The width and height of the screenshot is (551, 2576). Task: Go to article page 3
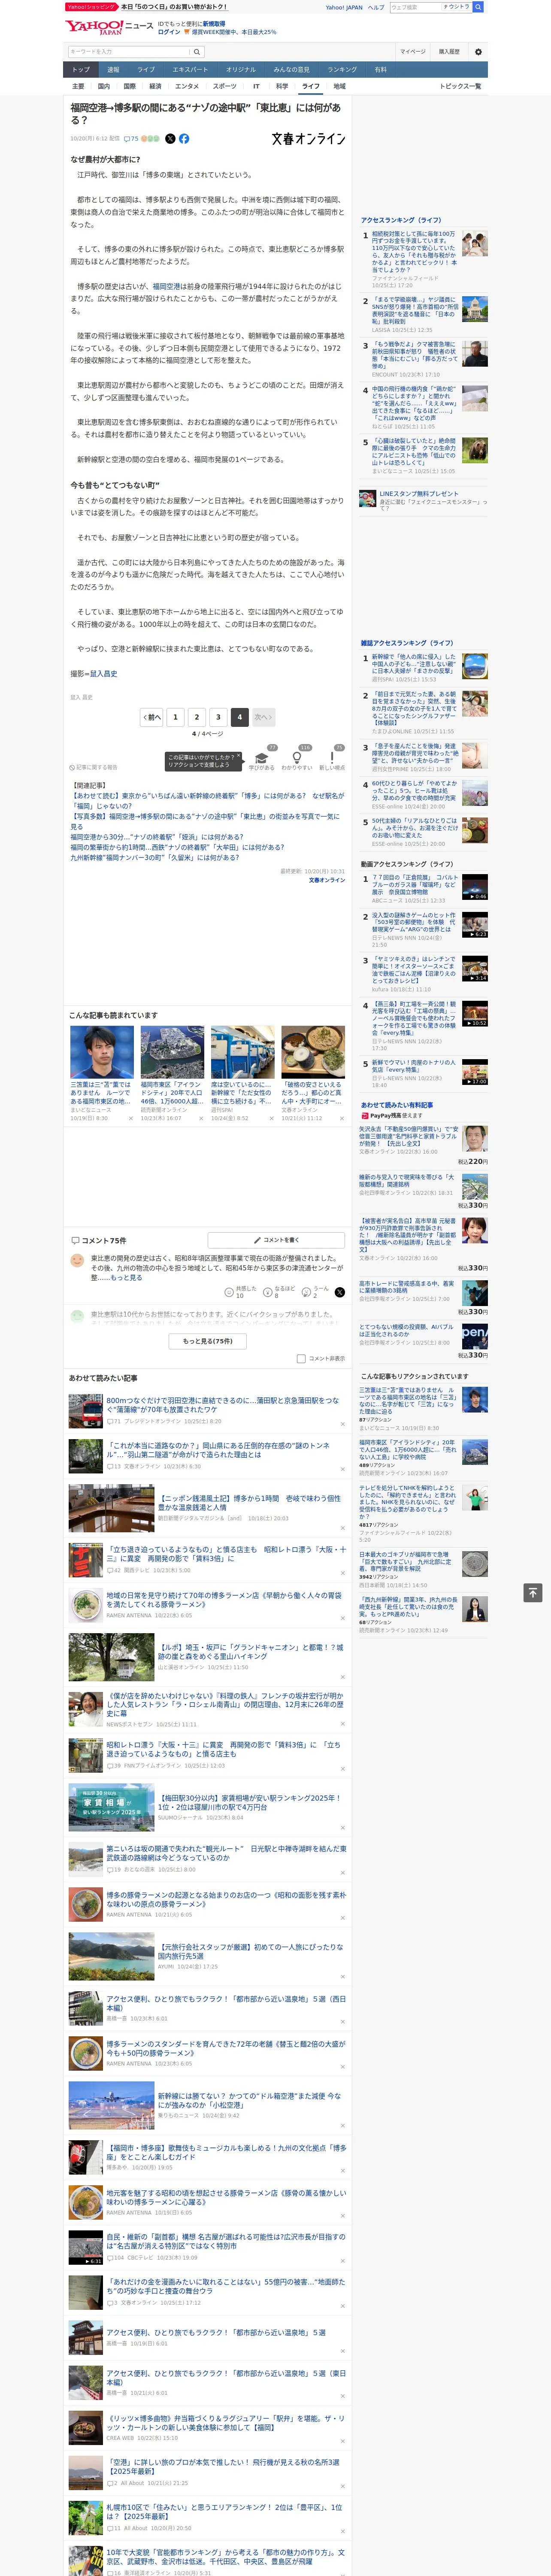click(218, 717)
